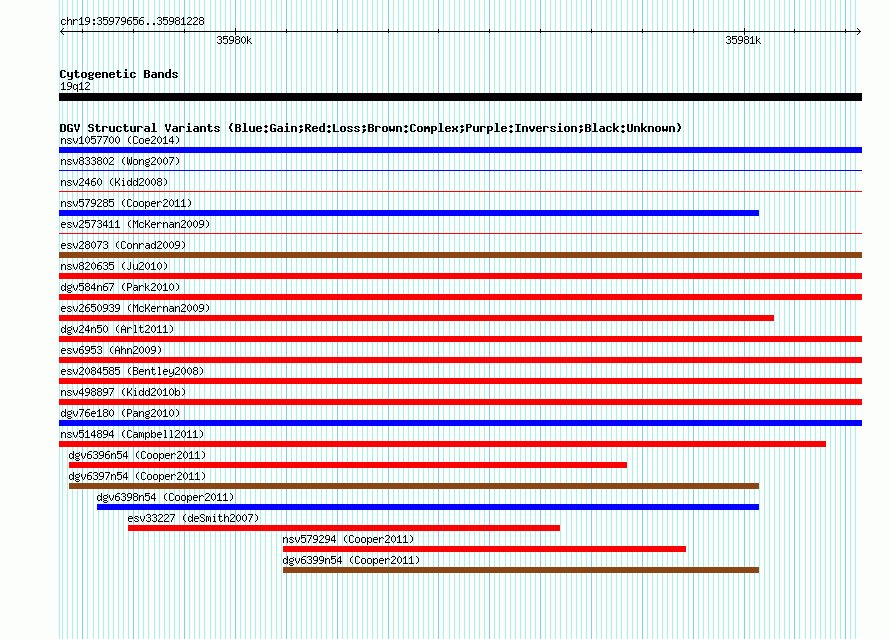
Task: Open nsv498897 (Kidd2010b) variant
Action: 123,392
